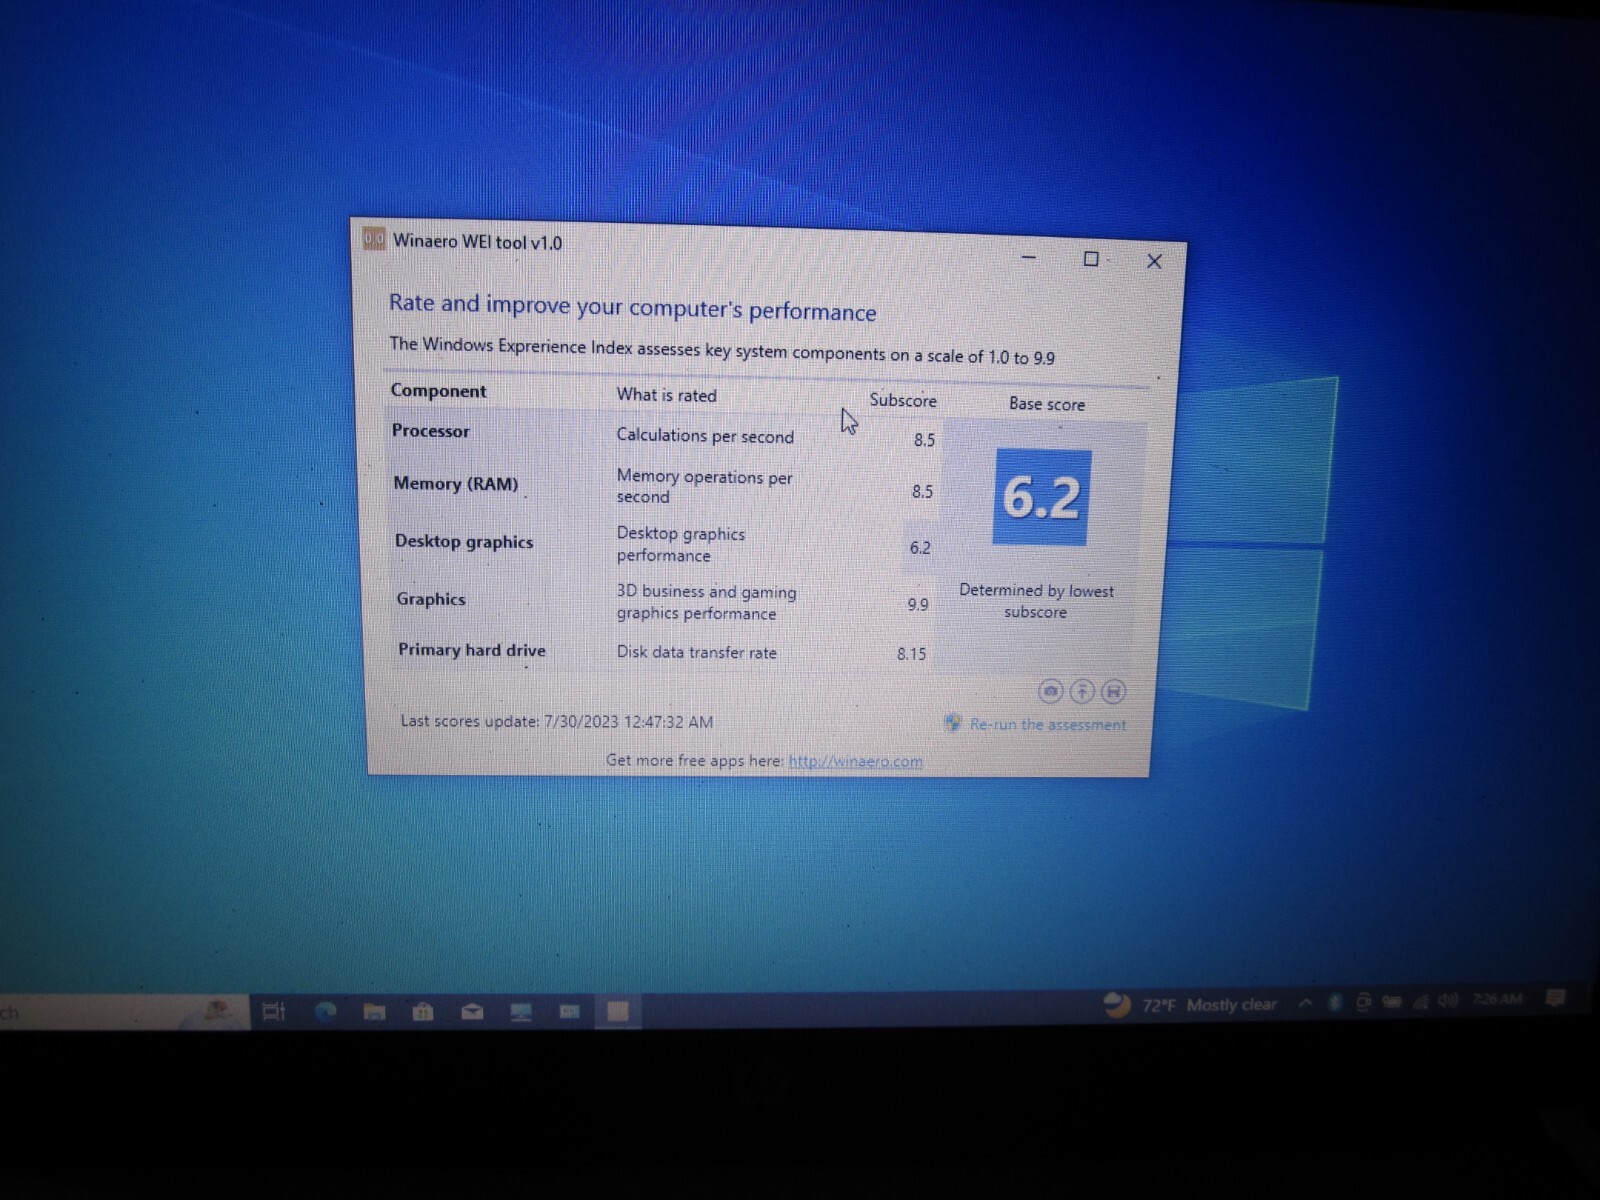
Task: Close the Winaero WEI tool window
Action: [x=1154, y=261]
